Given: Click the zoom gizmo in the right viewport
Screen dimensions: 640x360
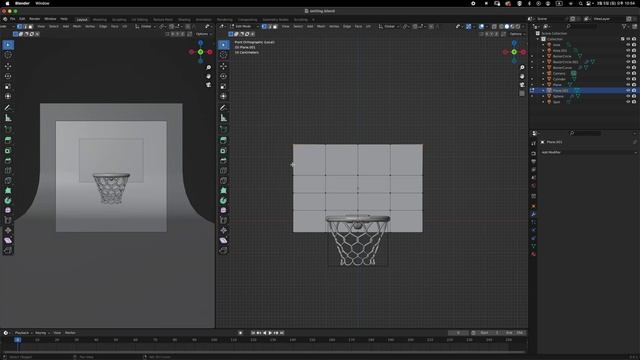Looking at the screenshot, I should point(522,67).
